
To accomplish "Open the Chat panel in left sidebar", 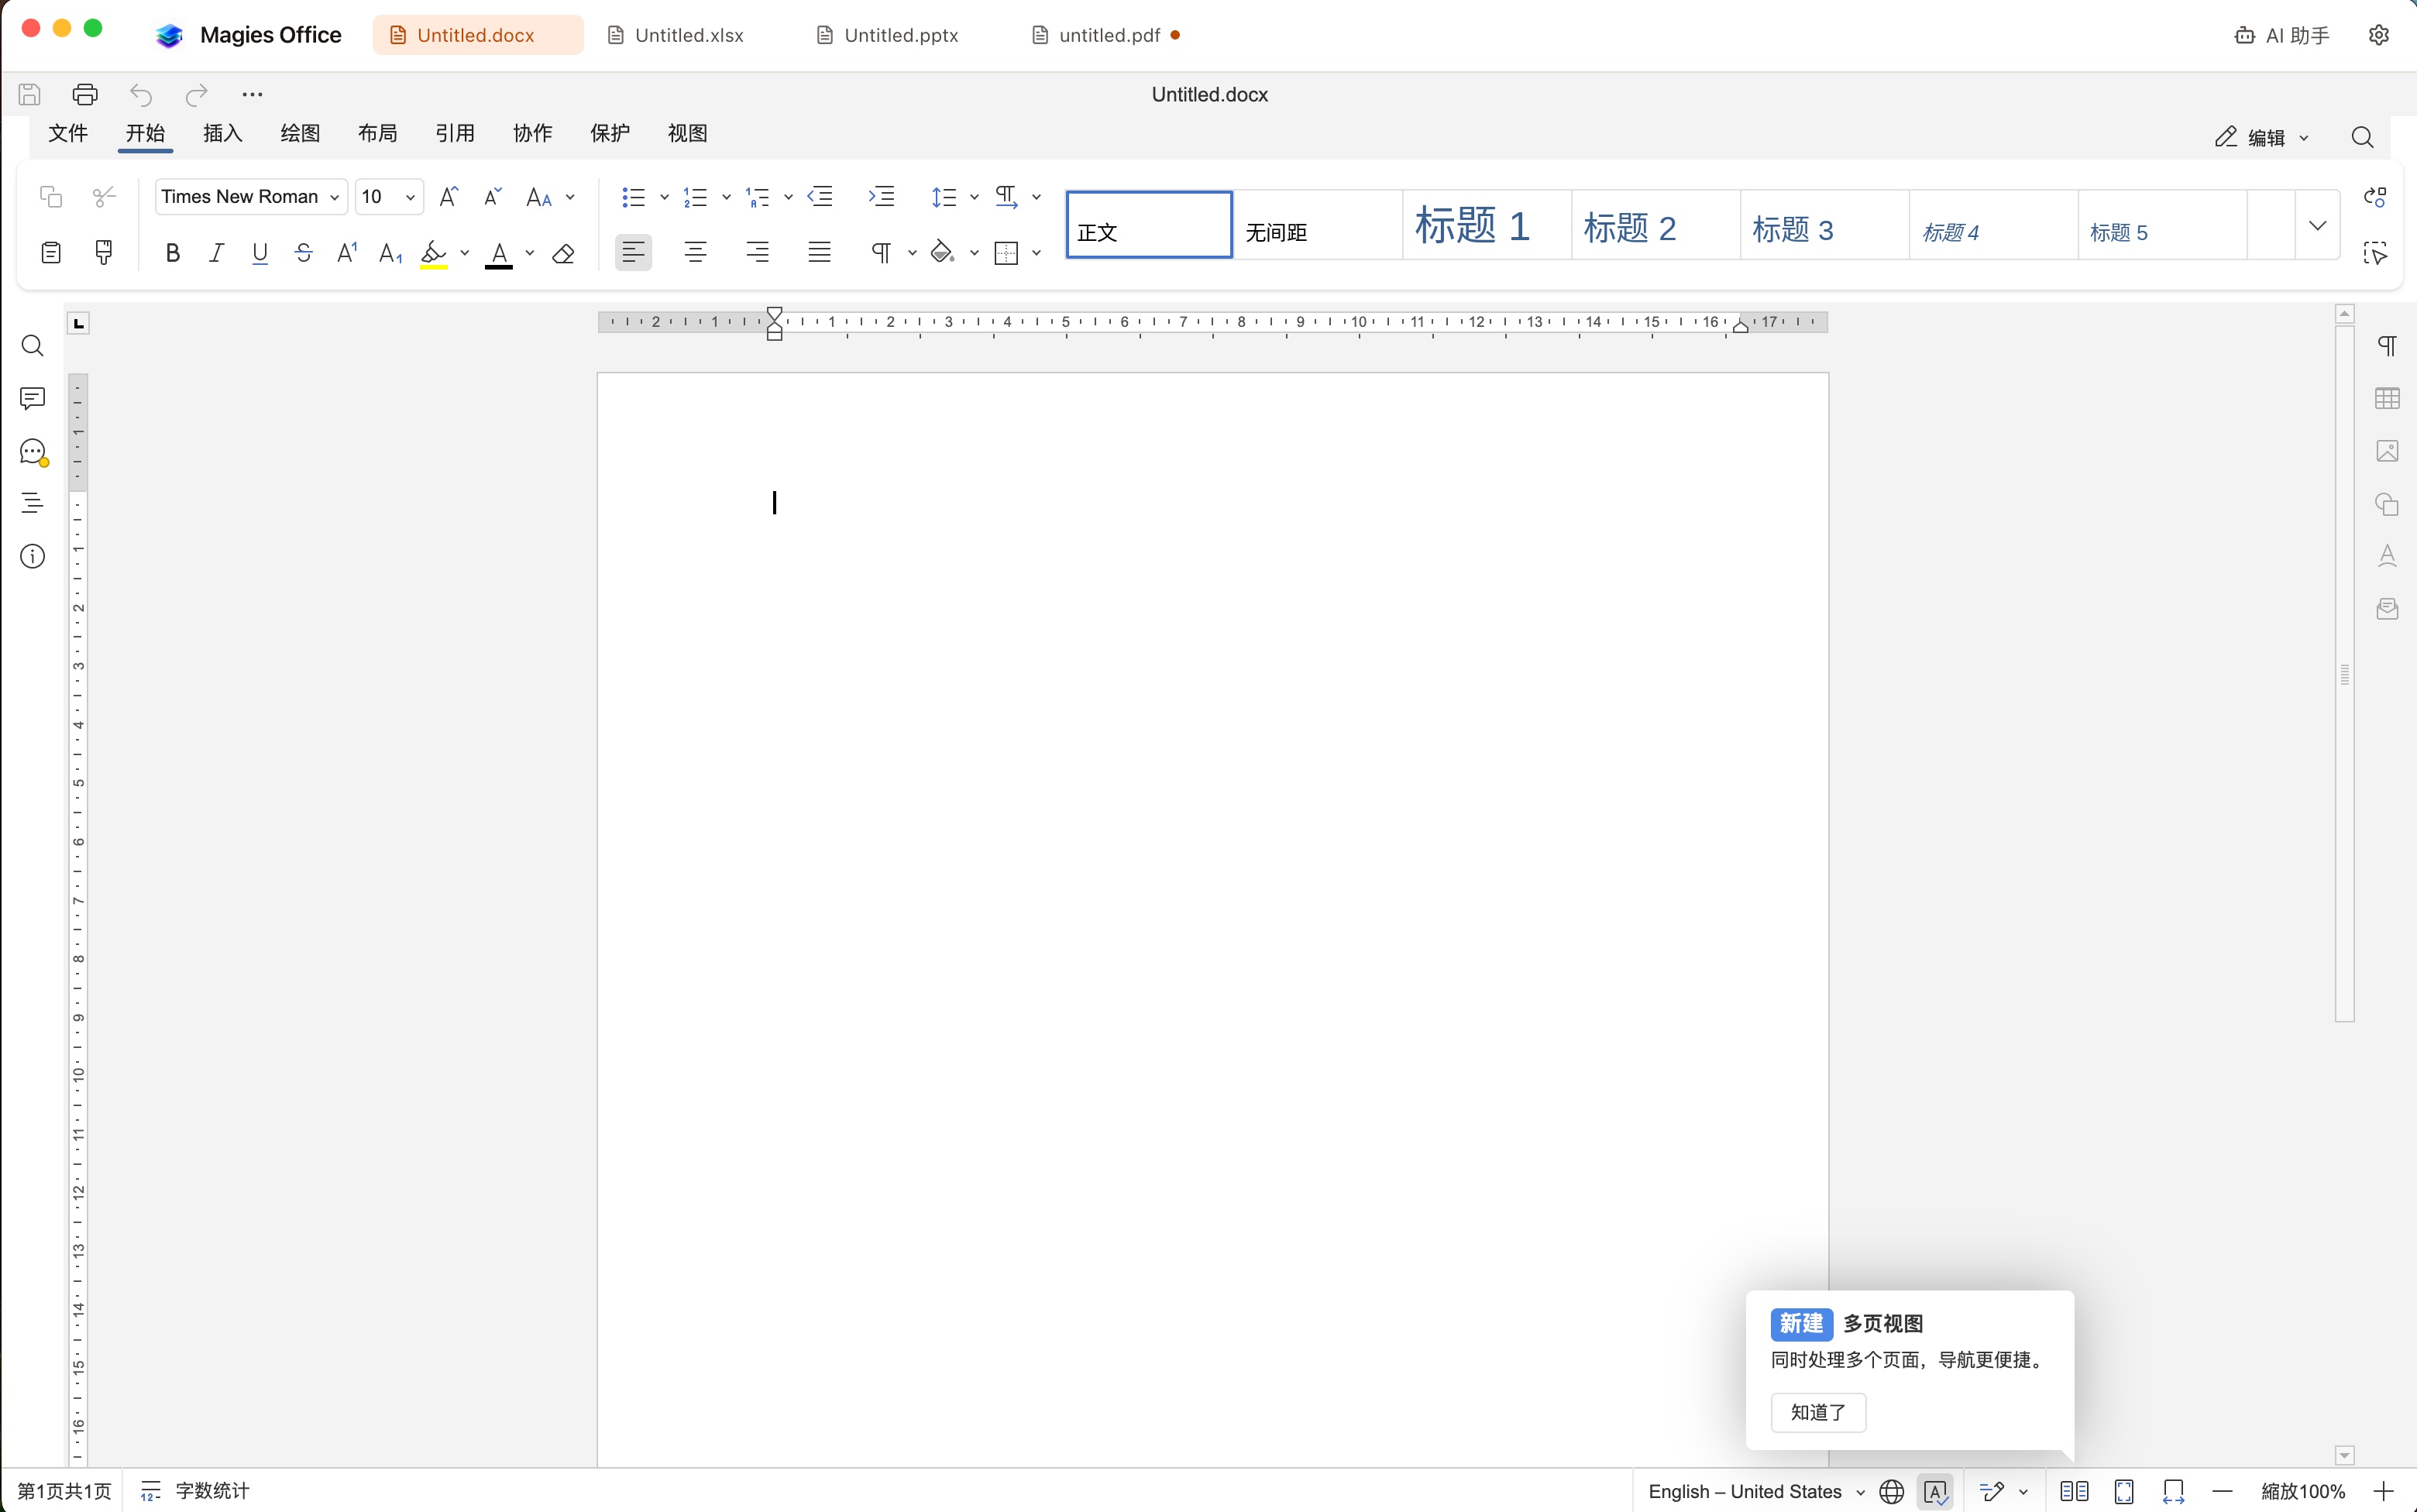I will (x=33, y=452).
